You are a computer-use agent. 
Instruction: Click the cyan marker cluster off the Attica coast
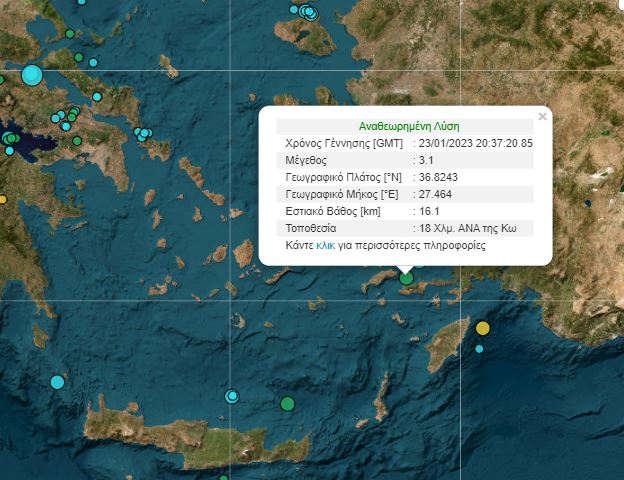click(x=143, y=133)
